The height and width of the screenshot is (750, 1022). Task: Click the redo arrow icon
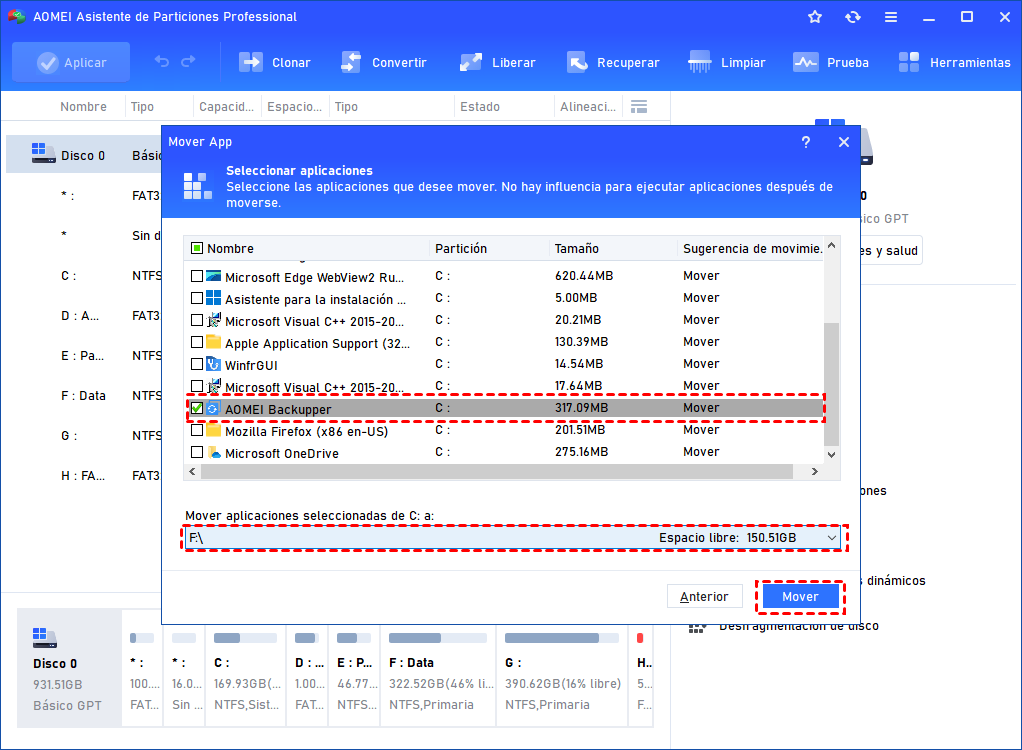tap(188, 62)
